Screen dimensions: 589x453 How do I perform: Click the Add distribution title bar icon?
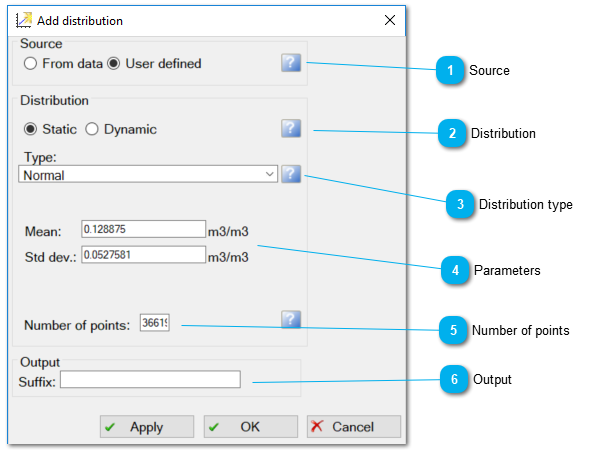tap(24, 20)
